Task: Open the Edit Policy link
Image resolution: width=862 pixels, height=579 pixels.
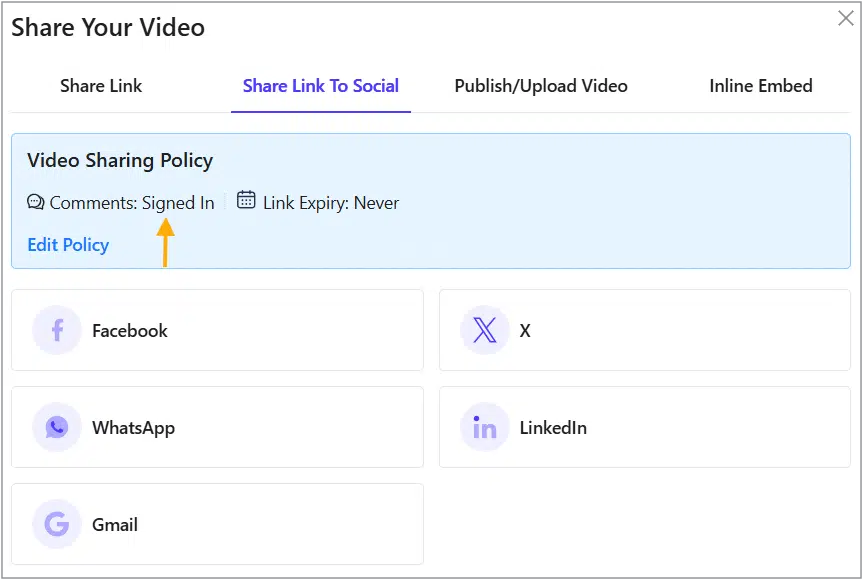Action: [x=68, y=245]
